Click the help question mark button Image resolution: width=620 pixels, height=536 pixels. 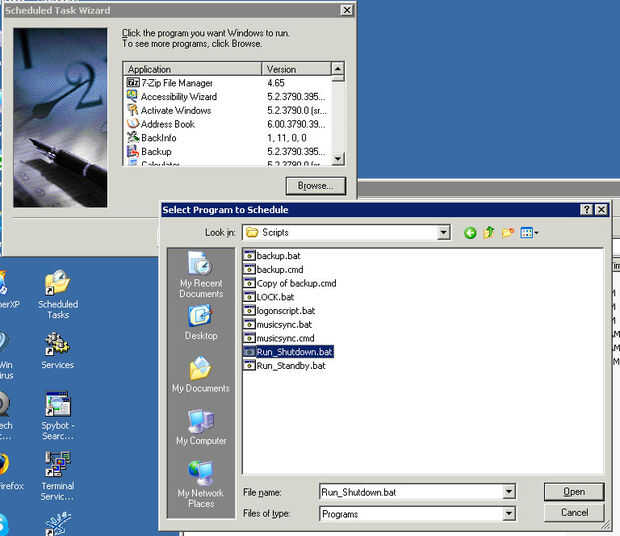pos(587,209)
